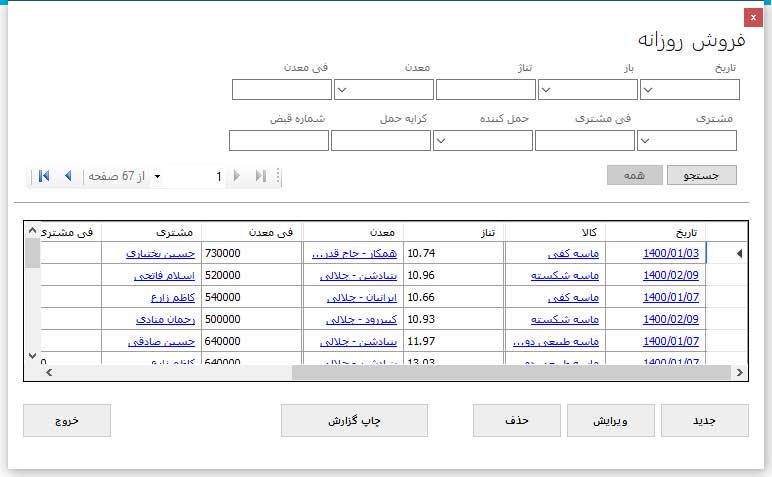The height and width of the screenshot is (477, 772).
Task: Click the grid's vertical scroll down arrow
Action: (x=32, y=355)
